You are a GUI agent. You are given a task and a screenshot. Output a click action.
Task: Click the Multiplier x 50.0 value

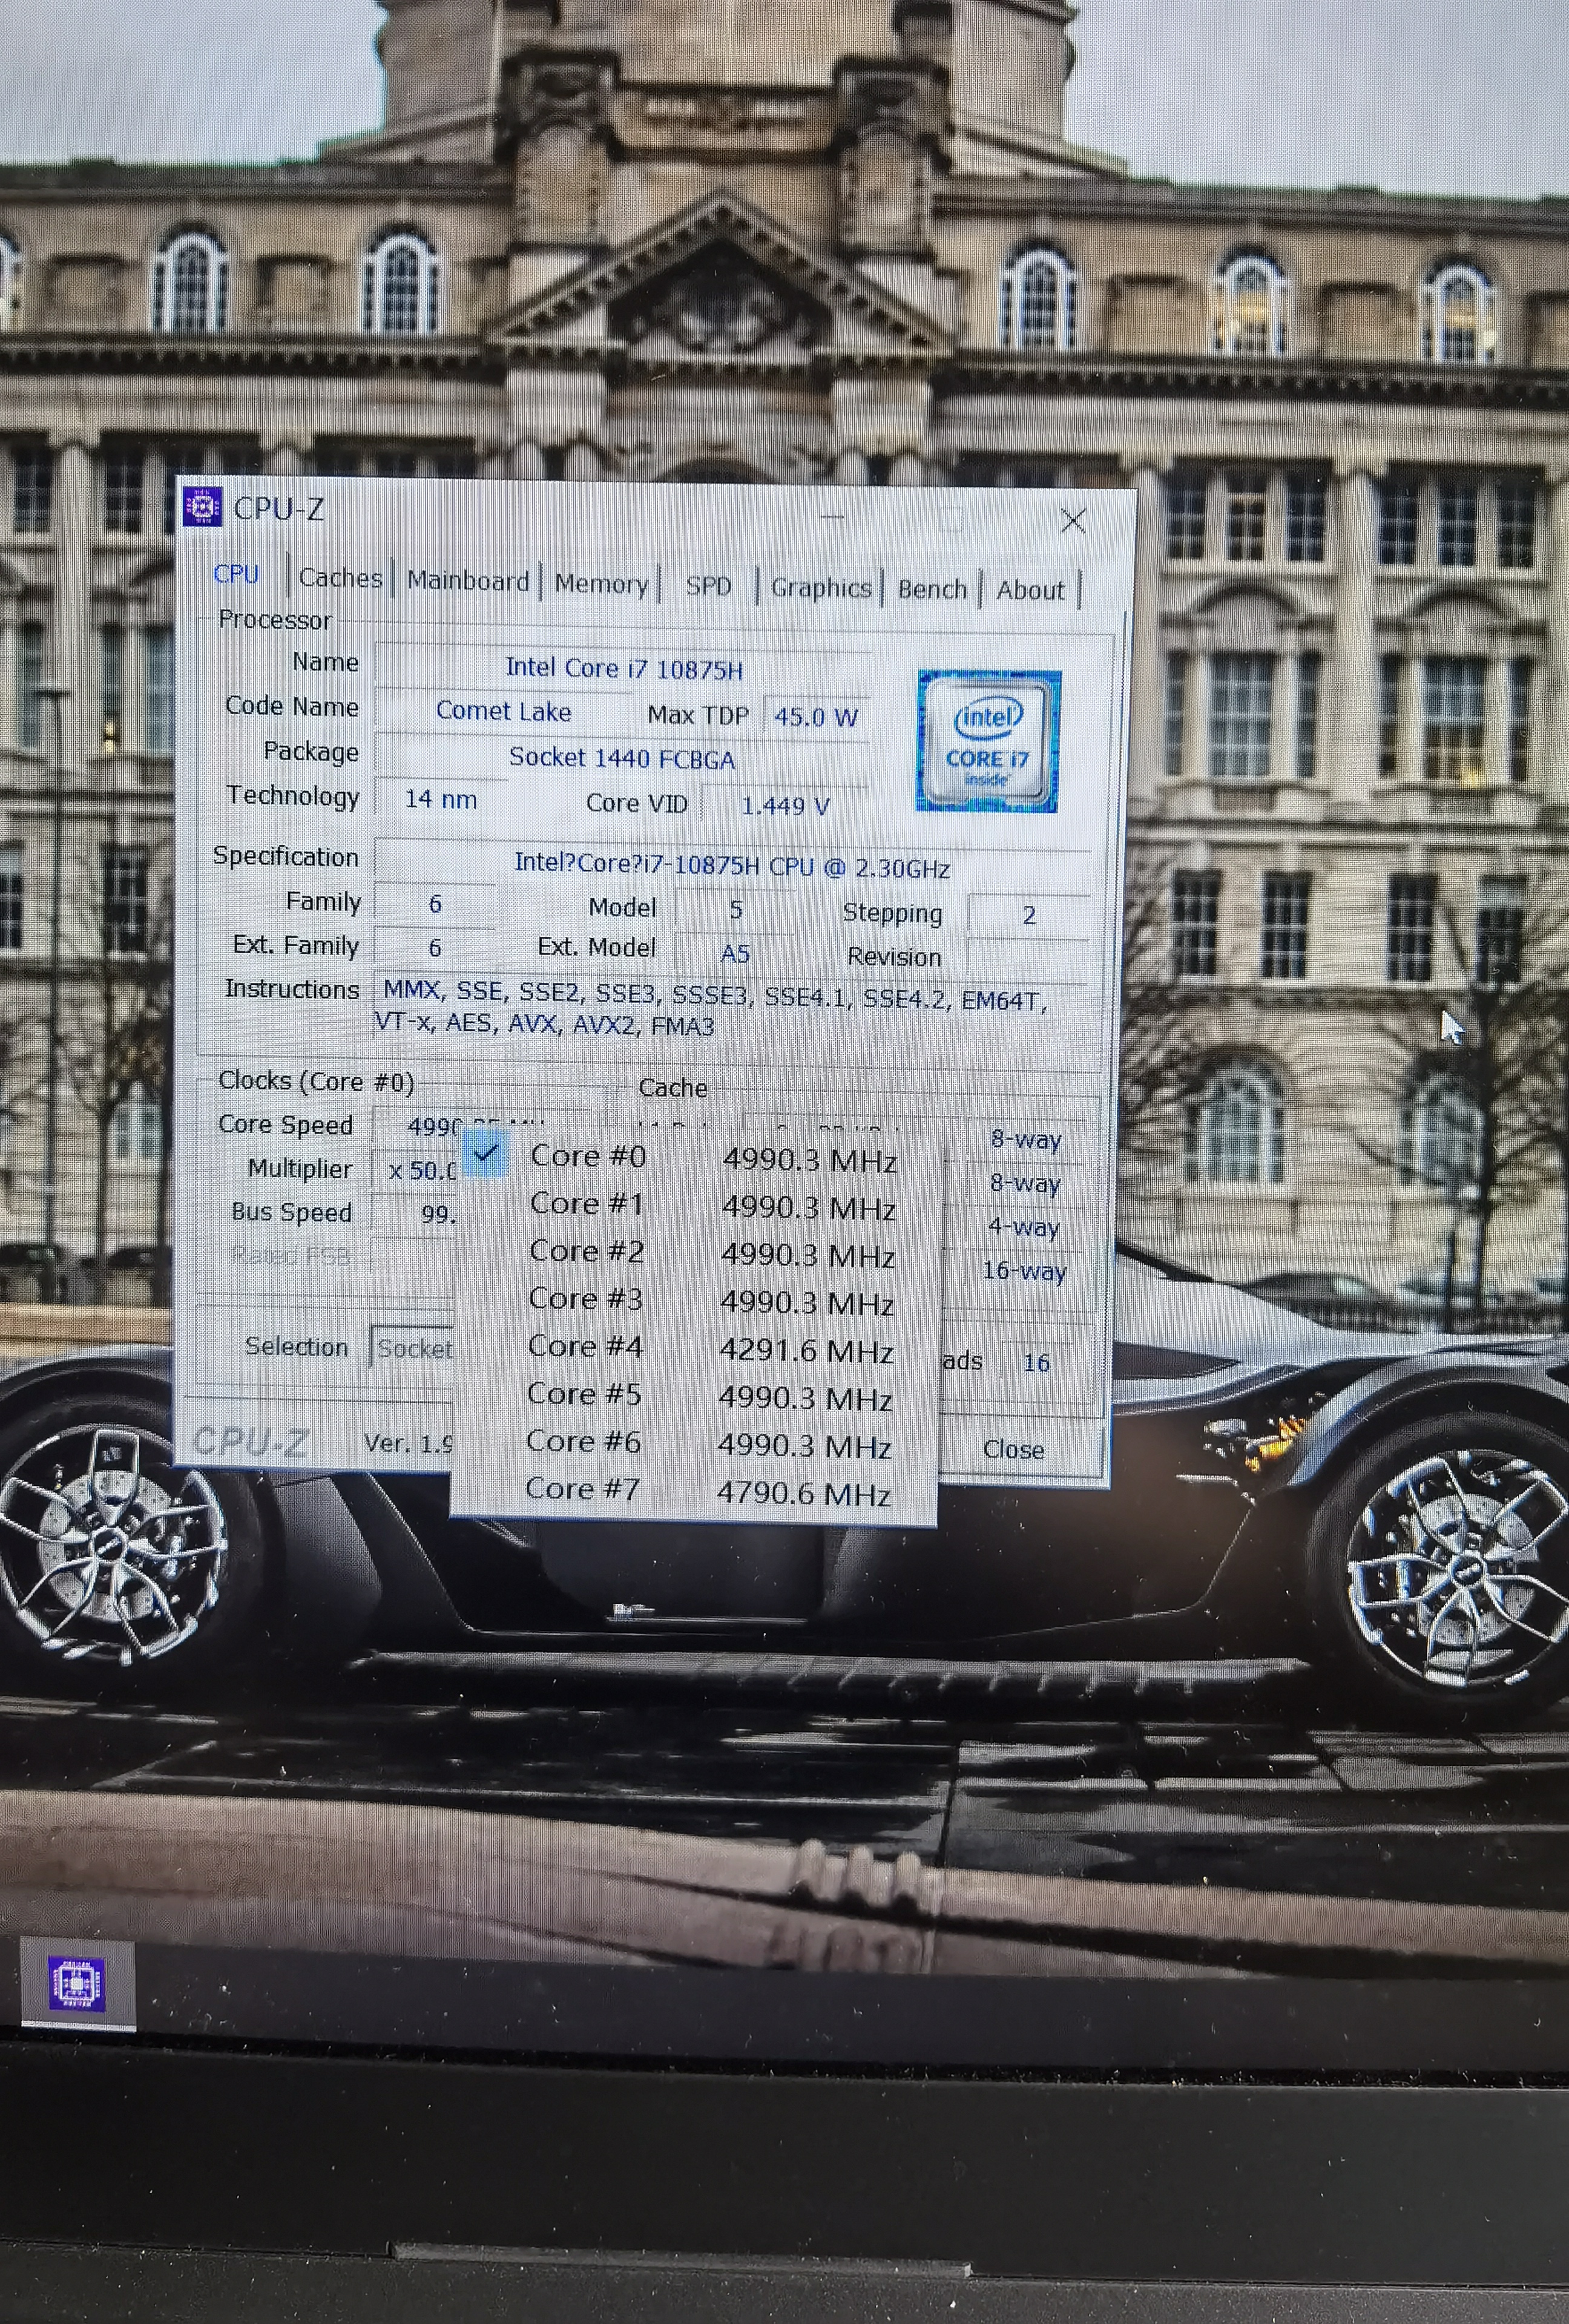[415, 1170]
